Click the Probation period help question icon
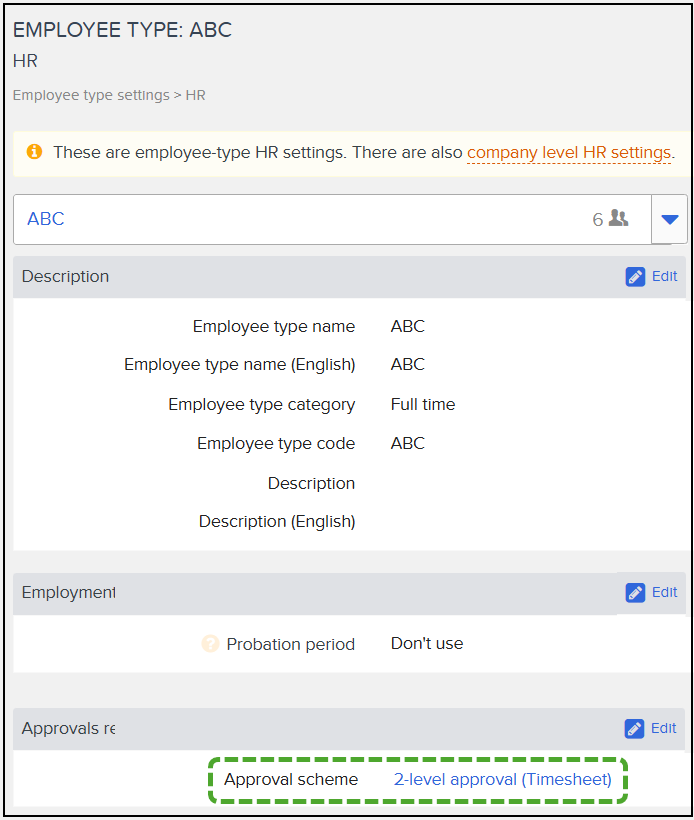This screenshot has width=694, height=820. coord(210,644)
